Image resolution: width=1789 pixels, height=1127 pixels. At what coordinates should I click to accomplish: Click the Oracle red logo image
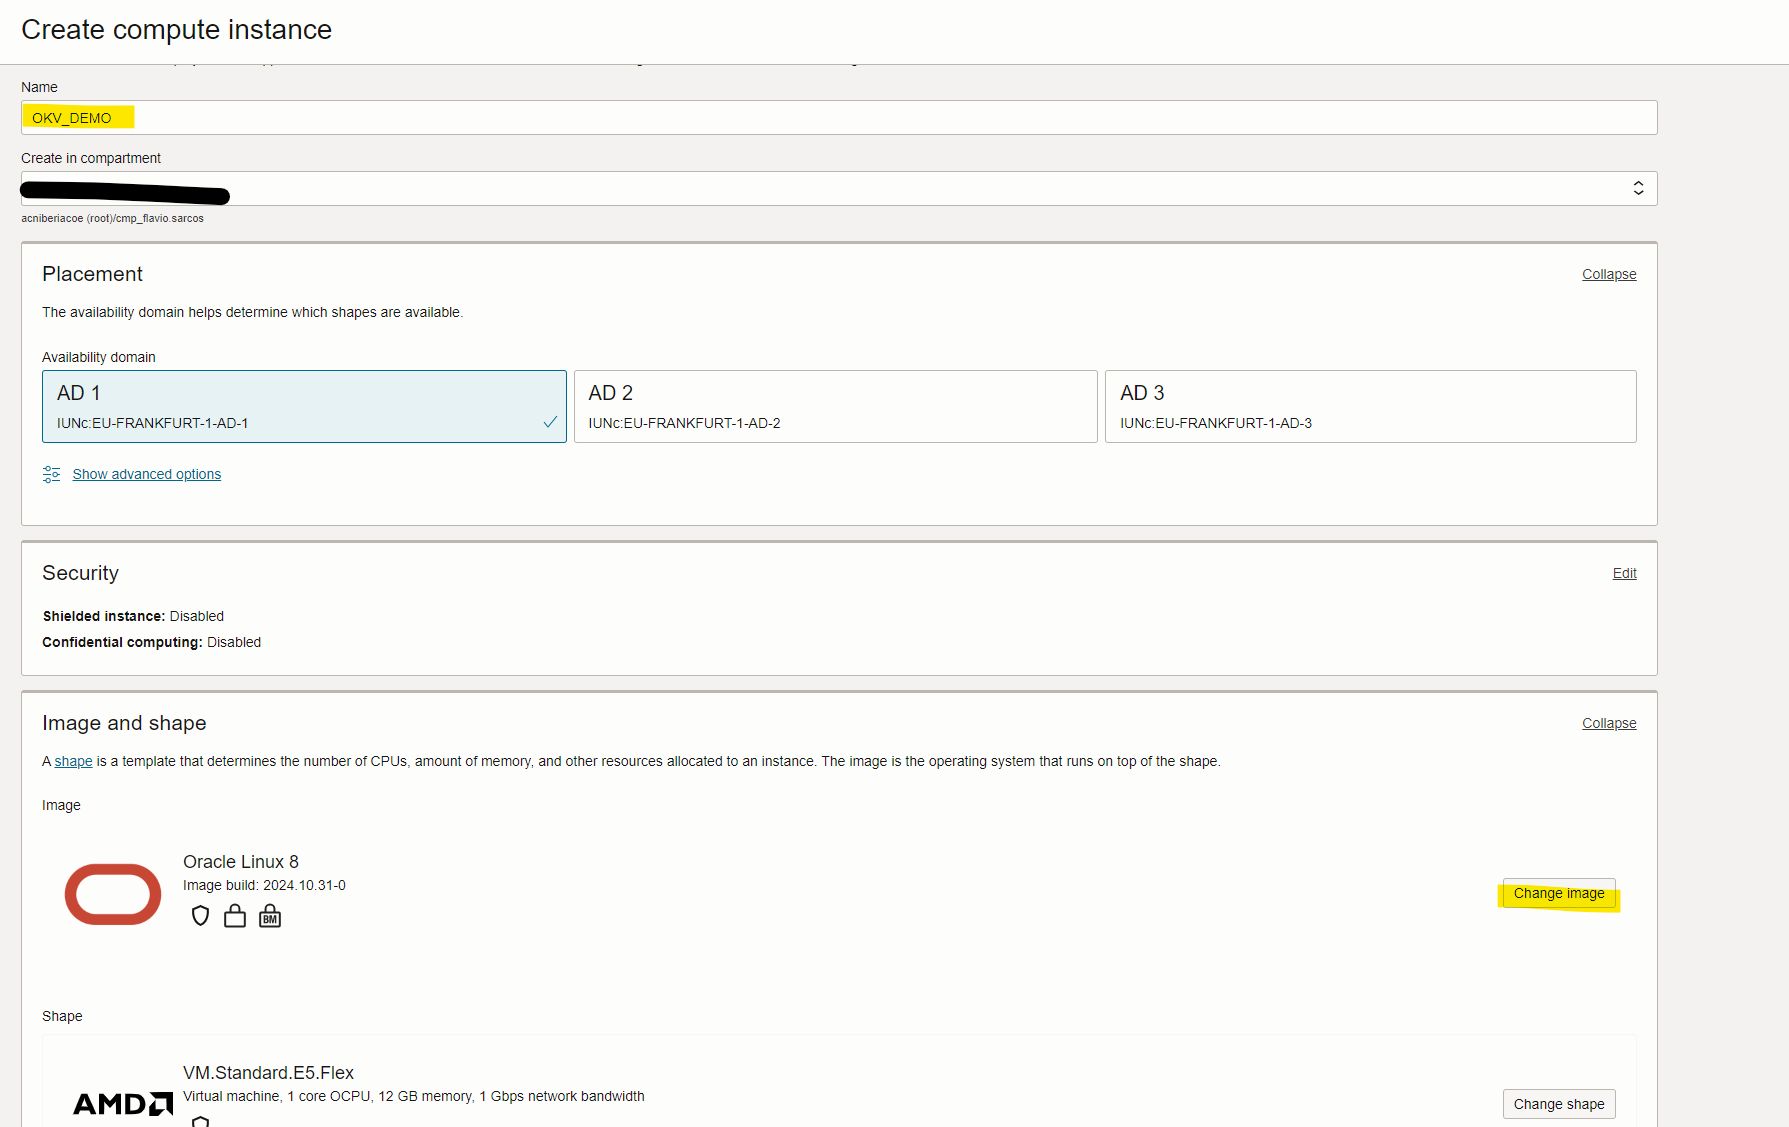coord(113,894)
